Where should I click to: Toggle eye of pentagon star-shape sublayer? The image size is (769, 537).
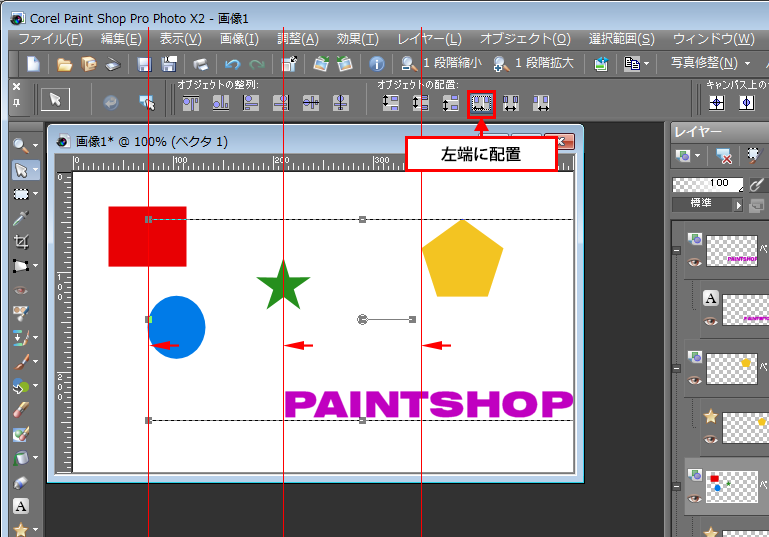711,438
